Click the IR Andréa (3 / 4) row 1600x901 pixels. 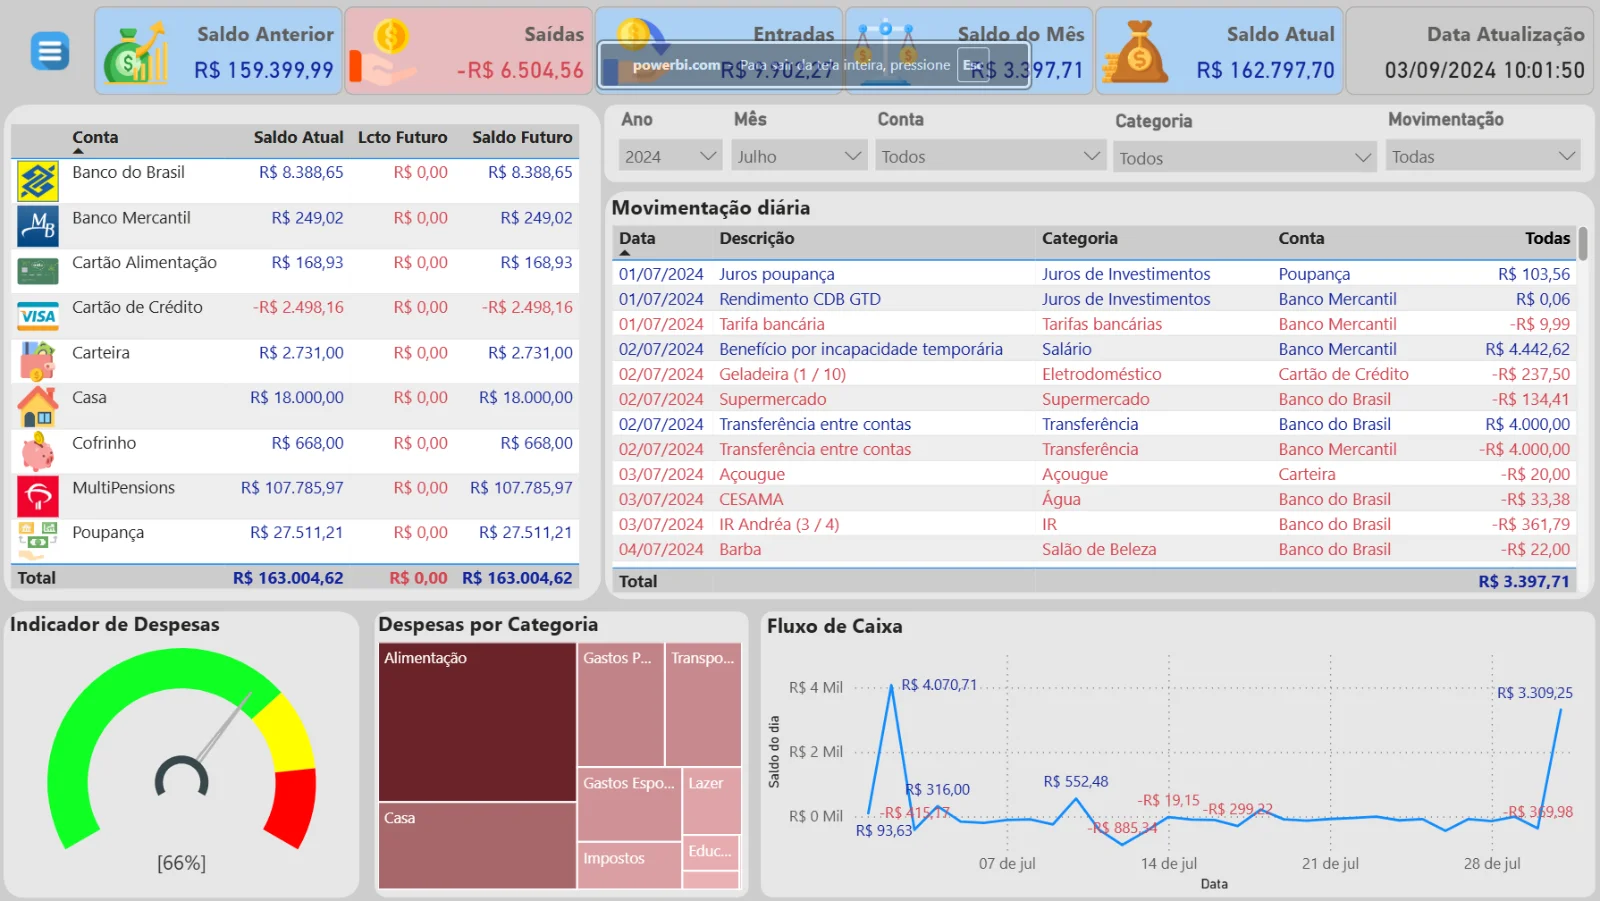(1094, 524)
